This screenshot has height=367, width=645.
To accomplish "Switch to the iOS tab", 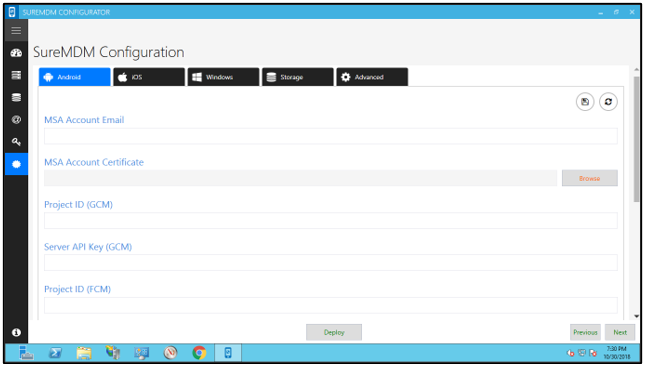I will point(149,77).
